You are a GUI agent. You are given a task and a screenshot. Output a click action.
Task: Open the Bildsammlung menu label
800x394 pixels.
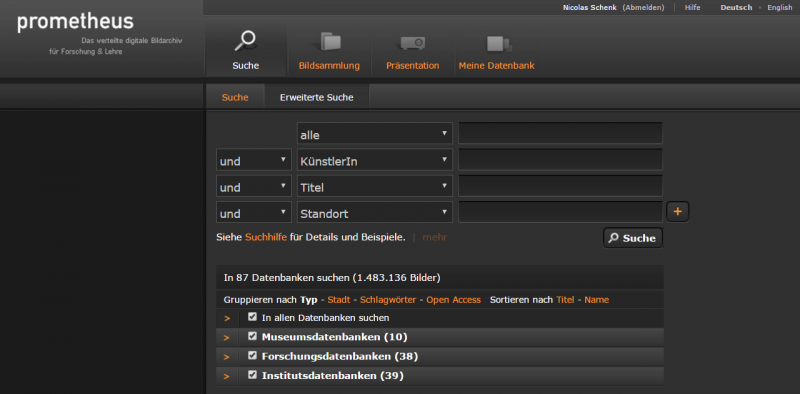pos(329,66)
